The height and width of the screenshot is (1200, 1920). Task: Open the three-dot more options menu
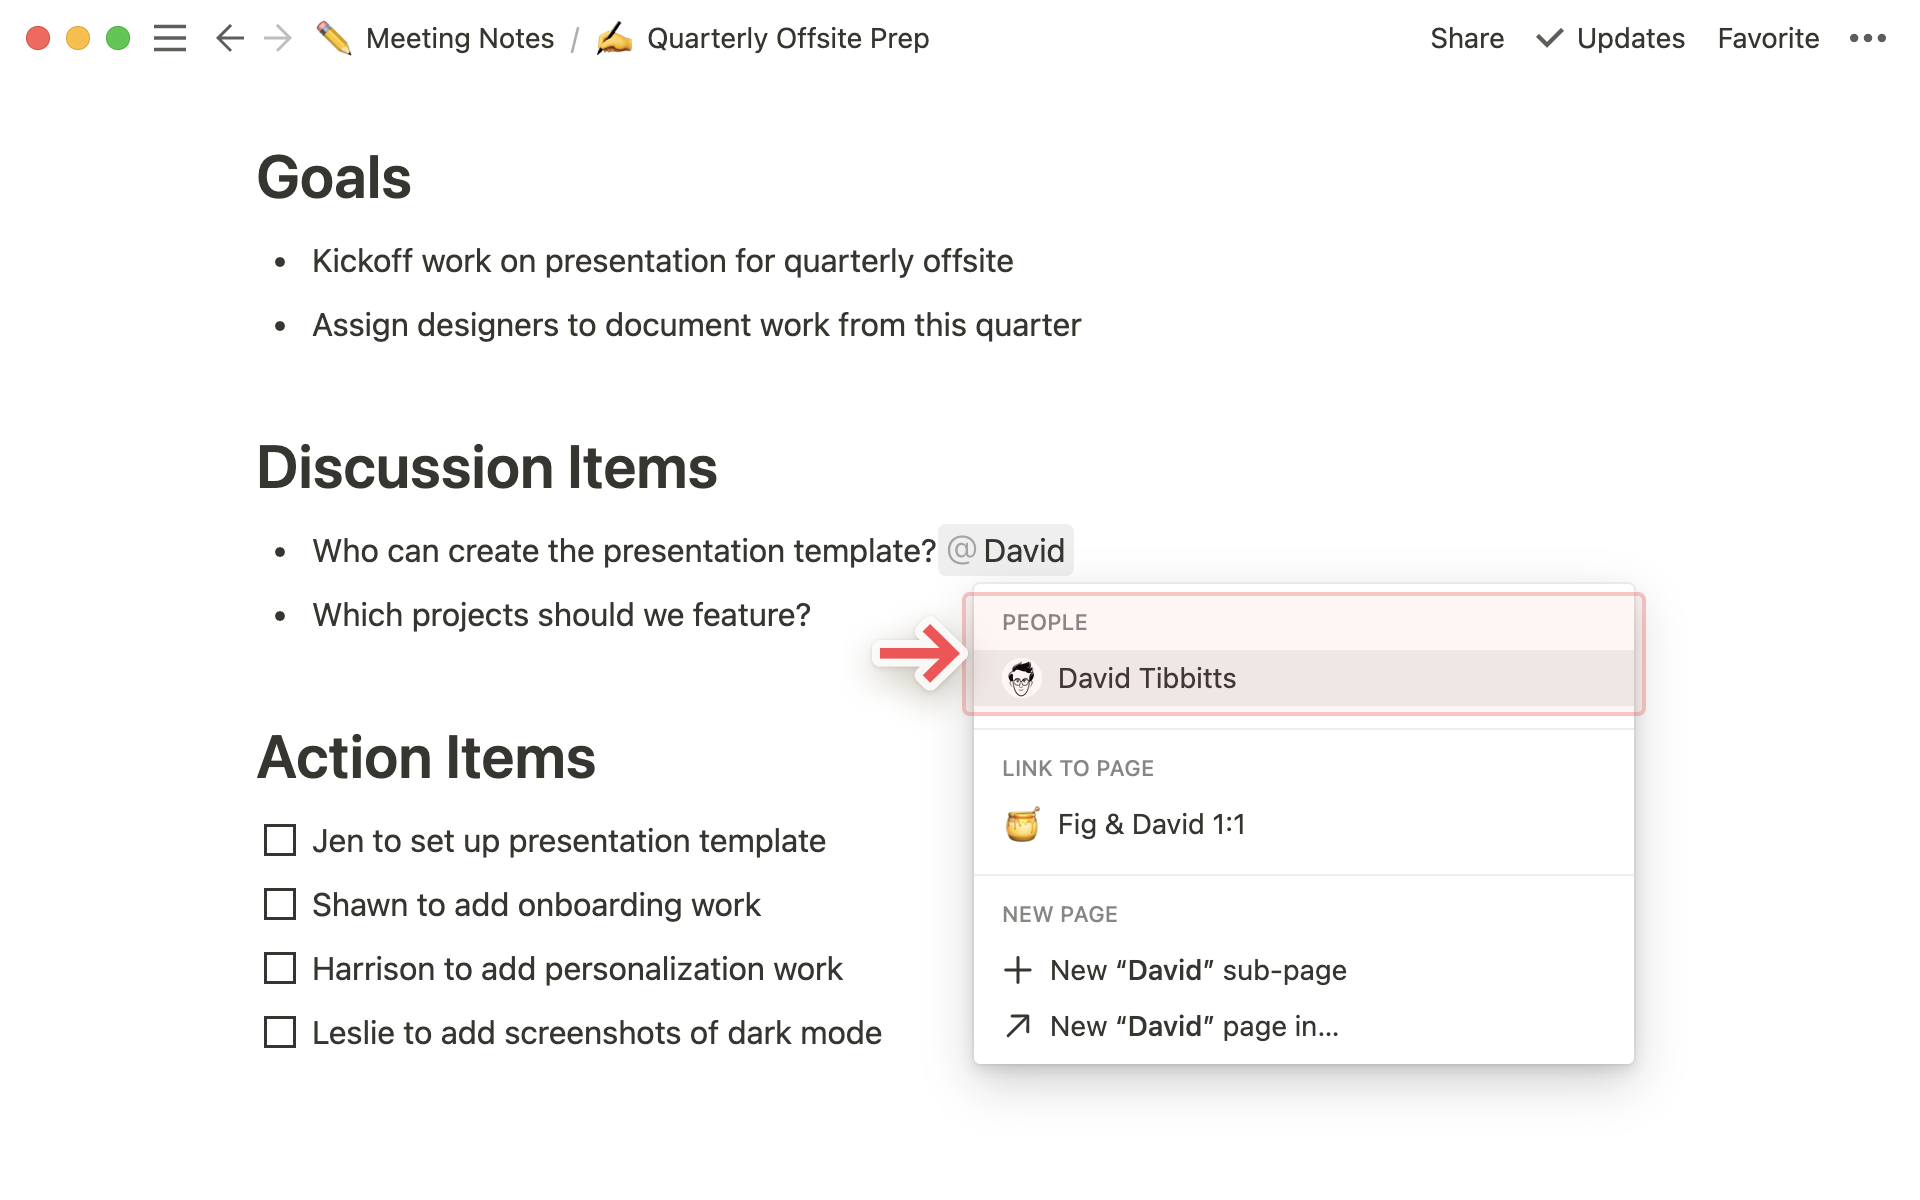1867,39
